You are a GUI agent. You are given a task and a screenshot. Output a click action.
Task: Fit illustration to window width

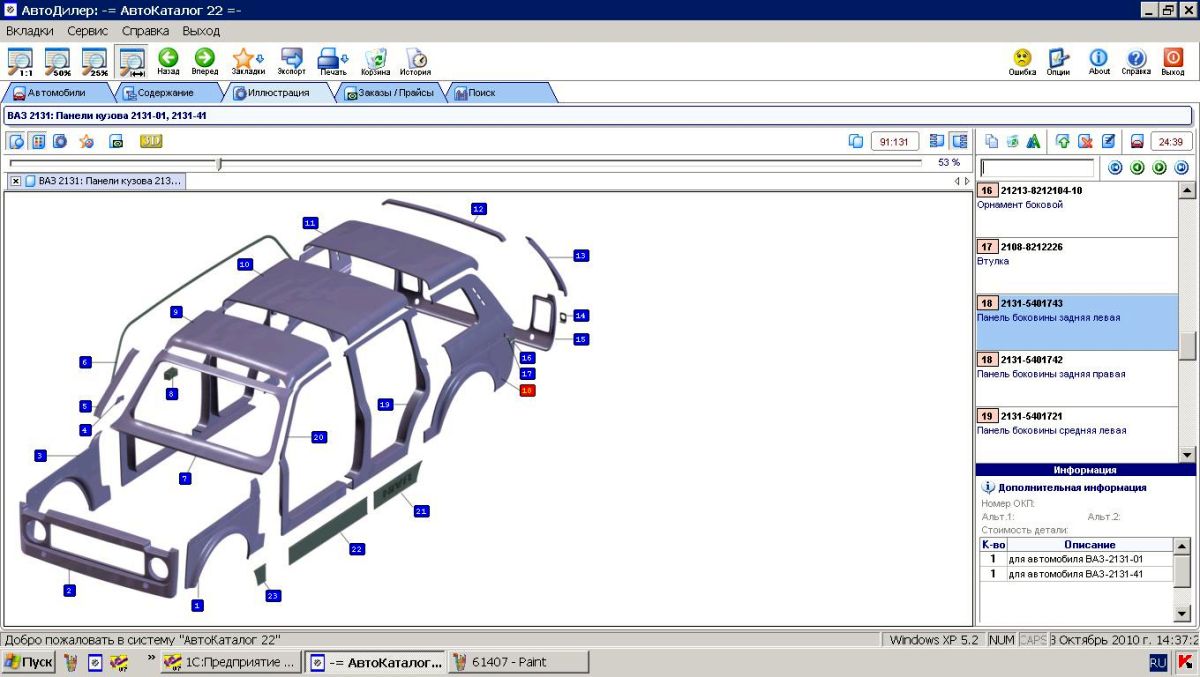(131, 61)
